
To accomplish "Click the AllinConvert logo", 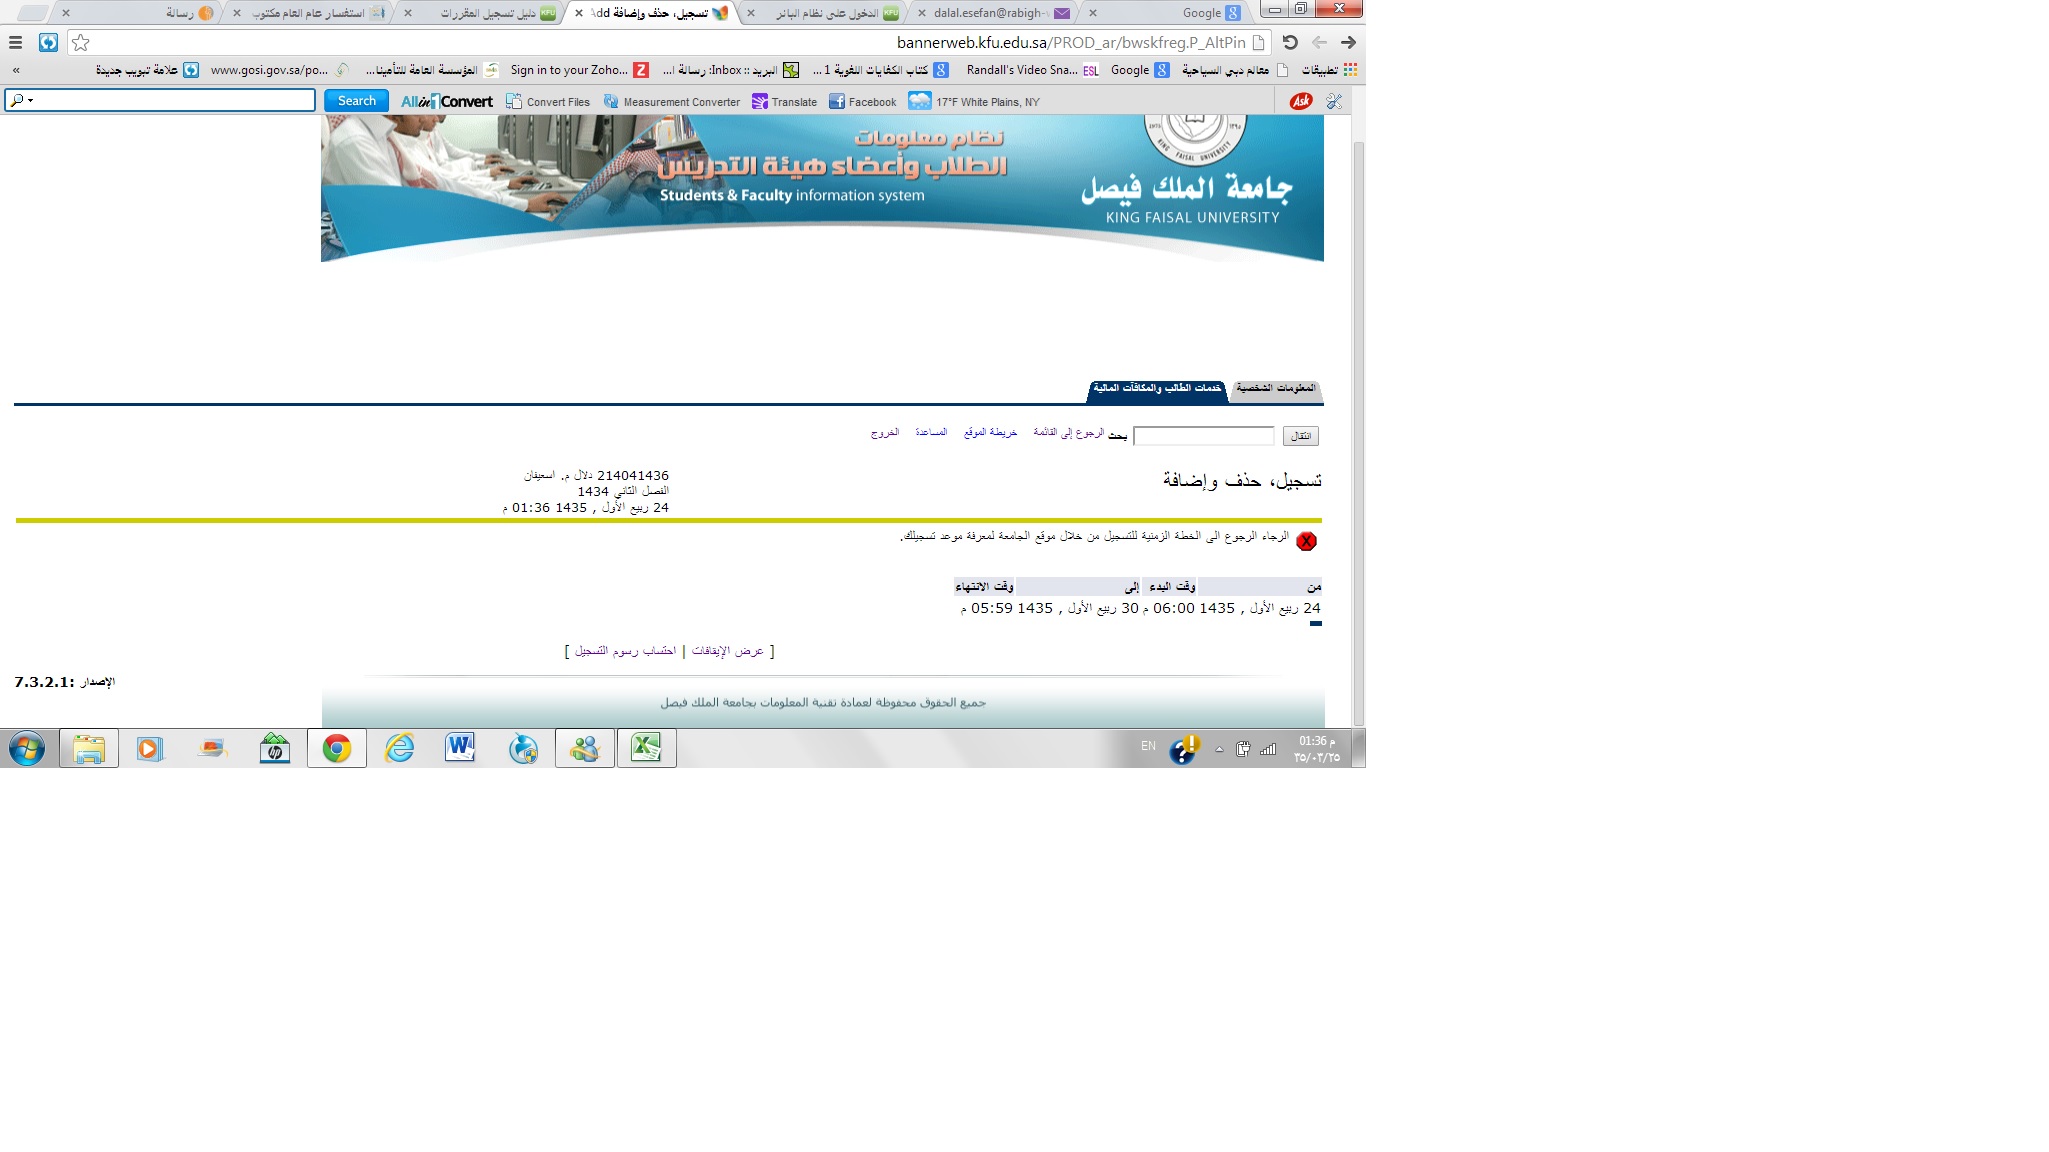I will 446,102.
